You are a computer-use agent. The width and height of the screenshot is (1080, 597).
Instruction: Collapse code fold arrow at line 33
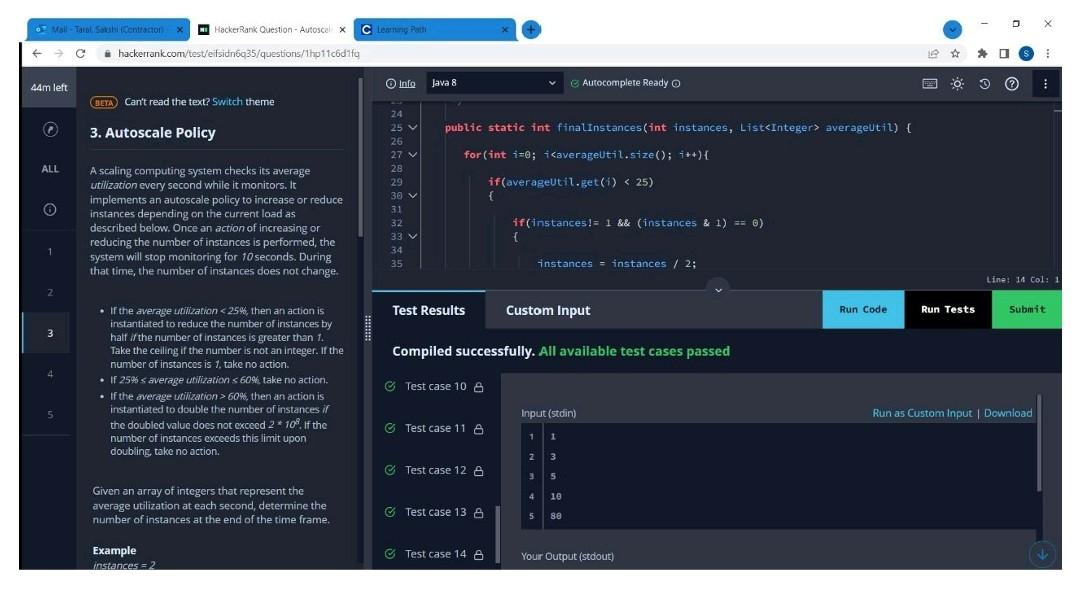(413, 236)
